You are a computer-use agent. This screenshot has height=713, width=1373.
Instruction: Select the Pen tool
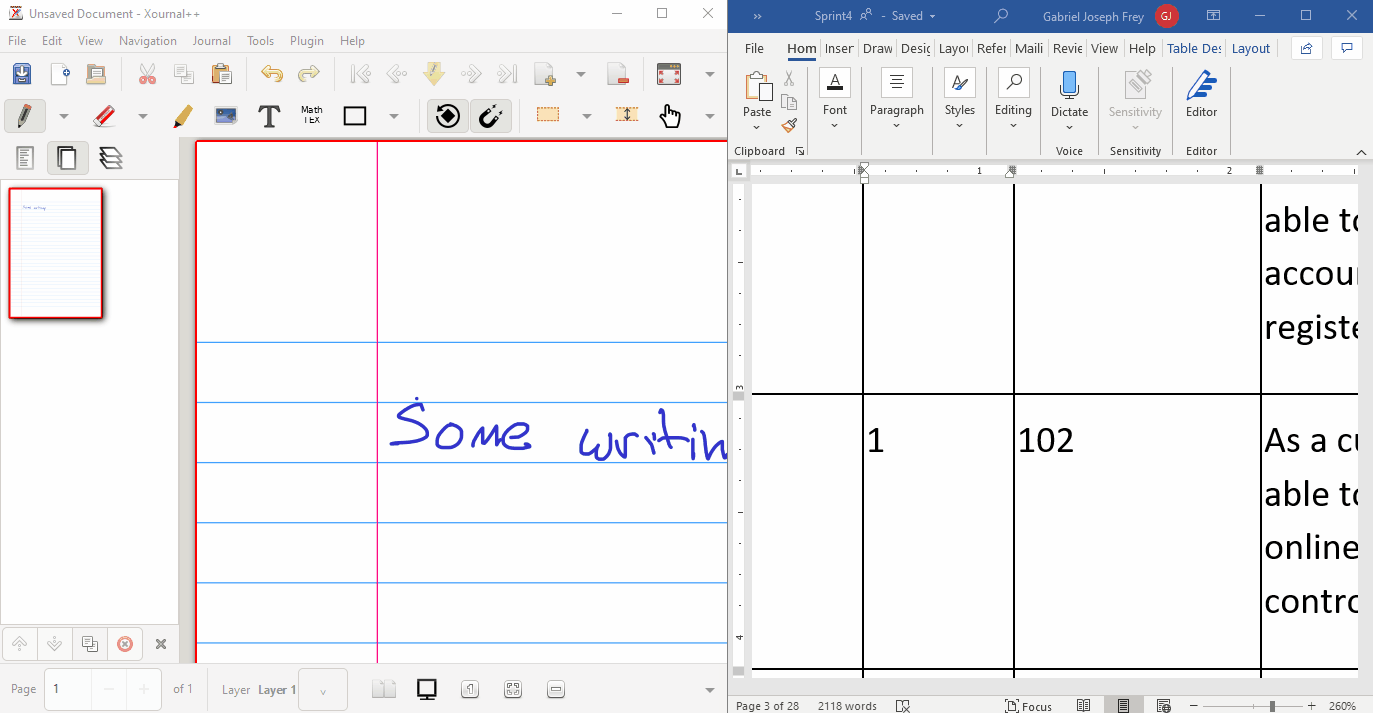[x=24, y=116]
